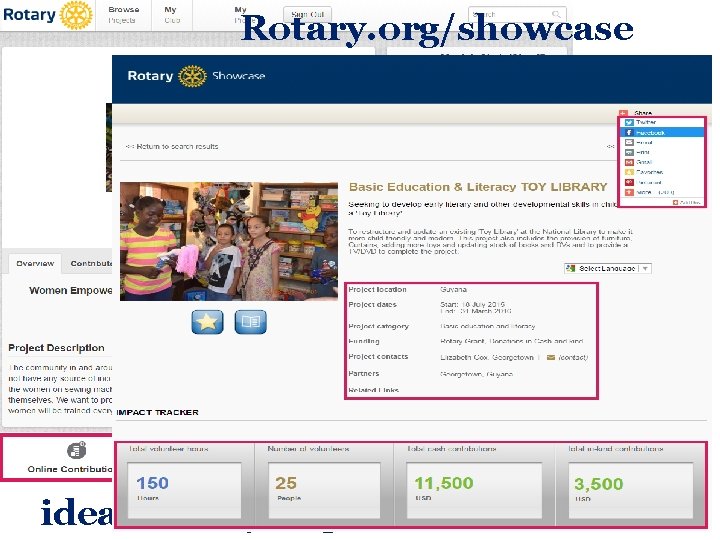Viewport: 720px width, 540px height.
Task: Click the yellow Favorites star icon in the share menu
Action: point(629,172)
